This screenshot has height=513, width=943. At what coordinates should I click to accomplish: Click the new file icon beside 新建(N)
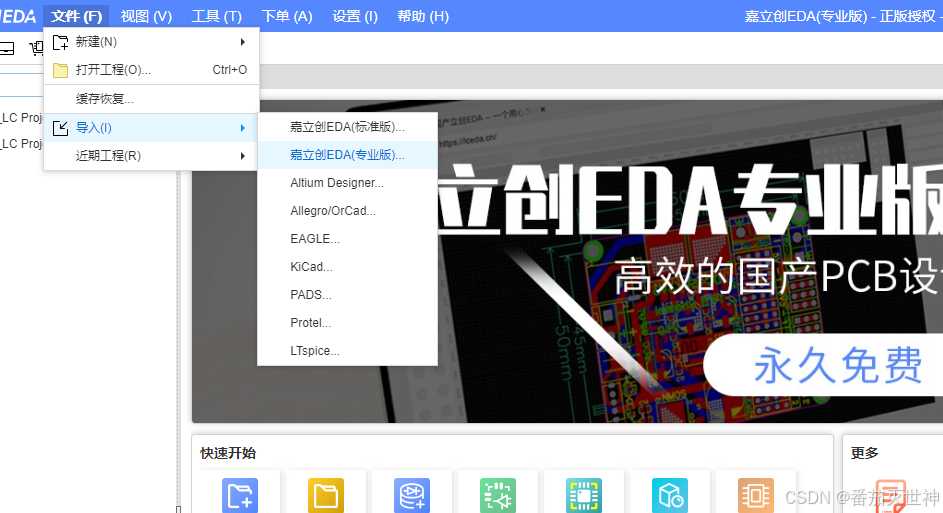60,42
